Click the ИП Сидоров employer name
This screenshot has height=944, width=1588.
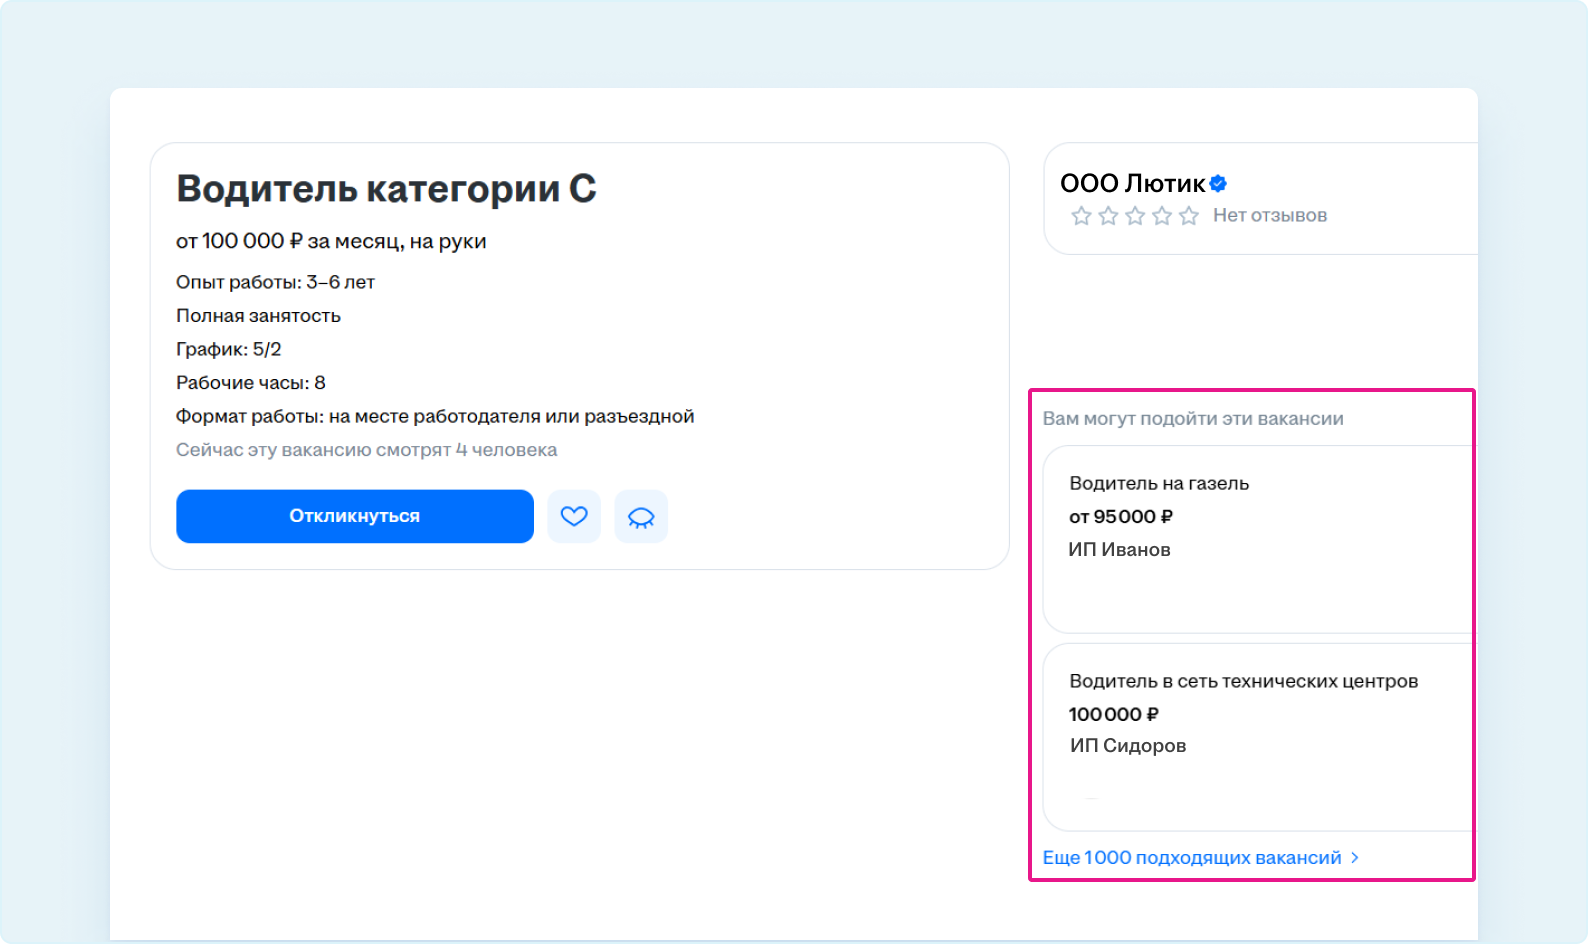(1128, 745)
